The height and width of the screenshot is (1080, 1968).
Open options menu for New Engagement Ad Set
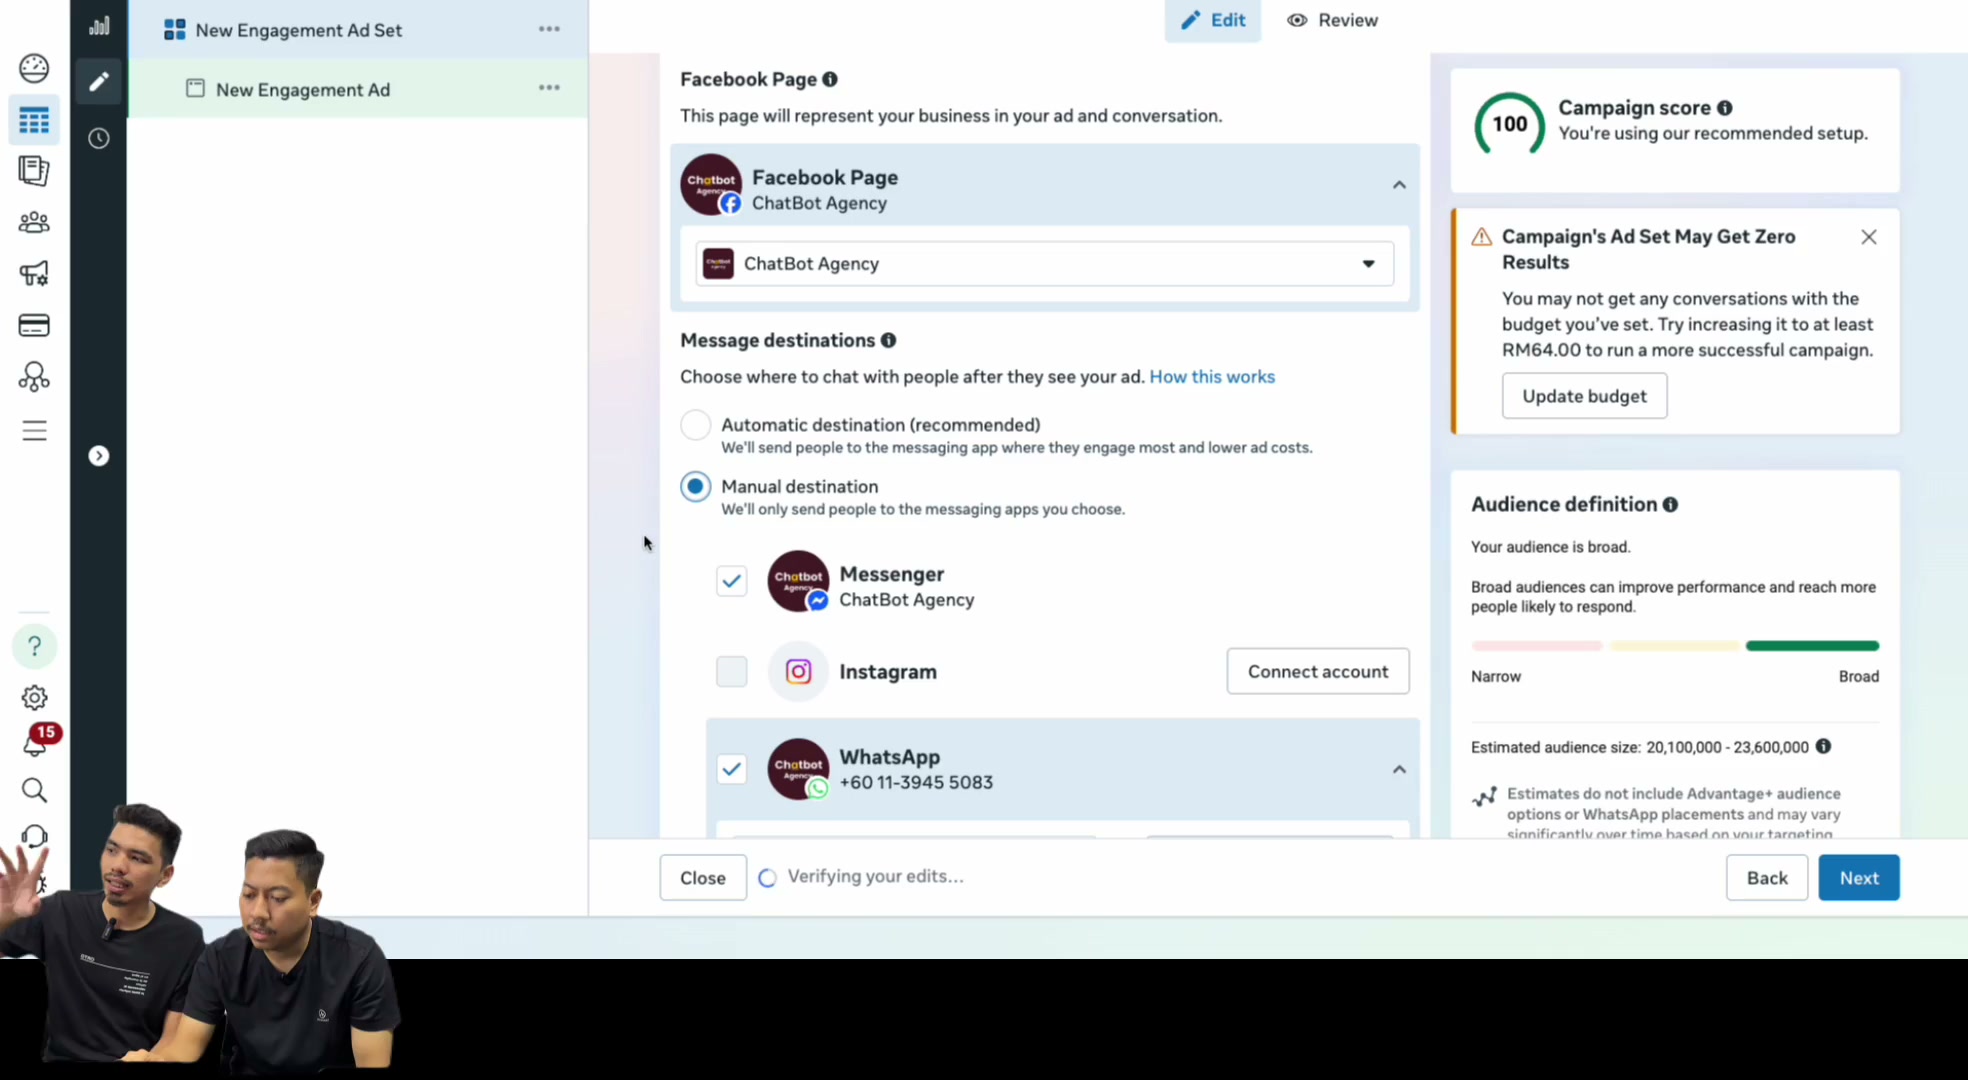549,29
